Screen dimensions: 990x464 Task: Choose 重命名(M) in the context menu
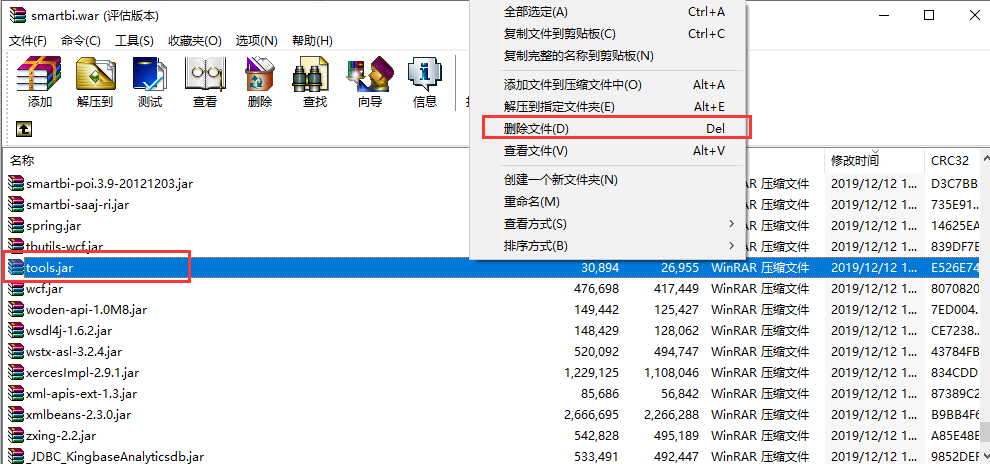(x=609, y=201)
